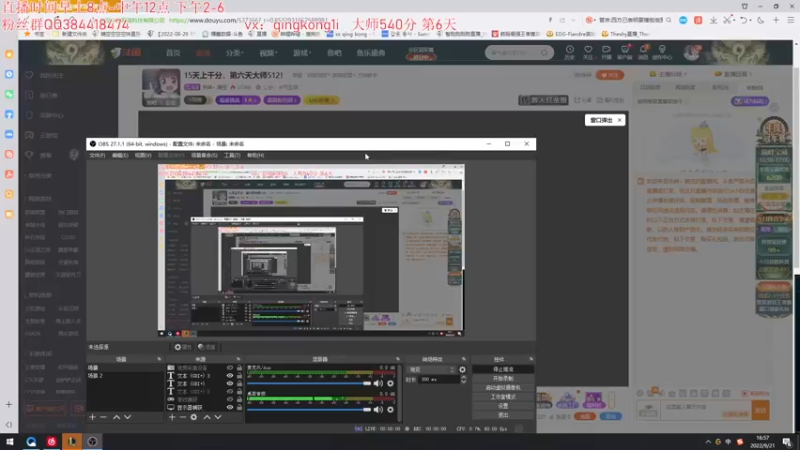The height and width of the screenshot is (450, 800).
Task: Open 桌面音频 channel settings gear
Action: point(390,409)
